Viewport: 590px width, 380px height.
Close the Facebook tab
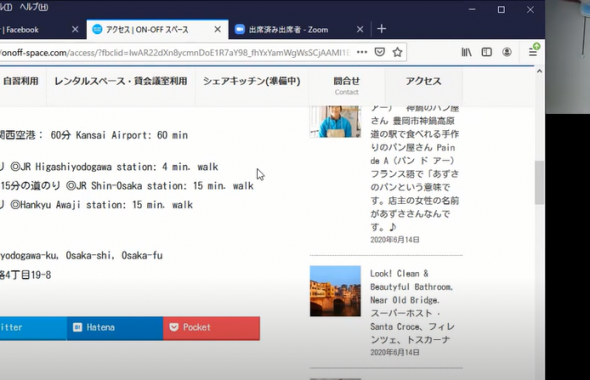(75, 29)
